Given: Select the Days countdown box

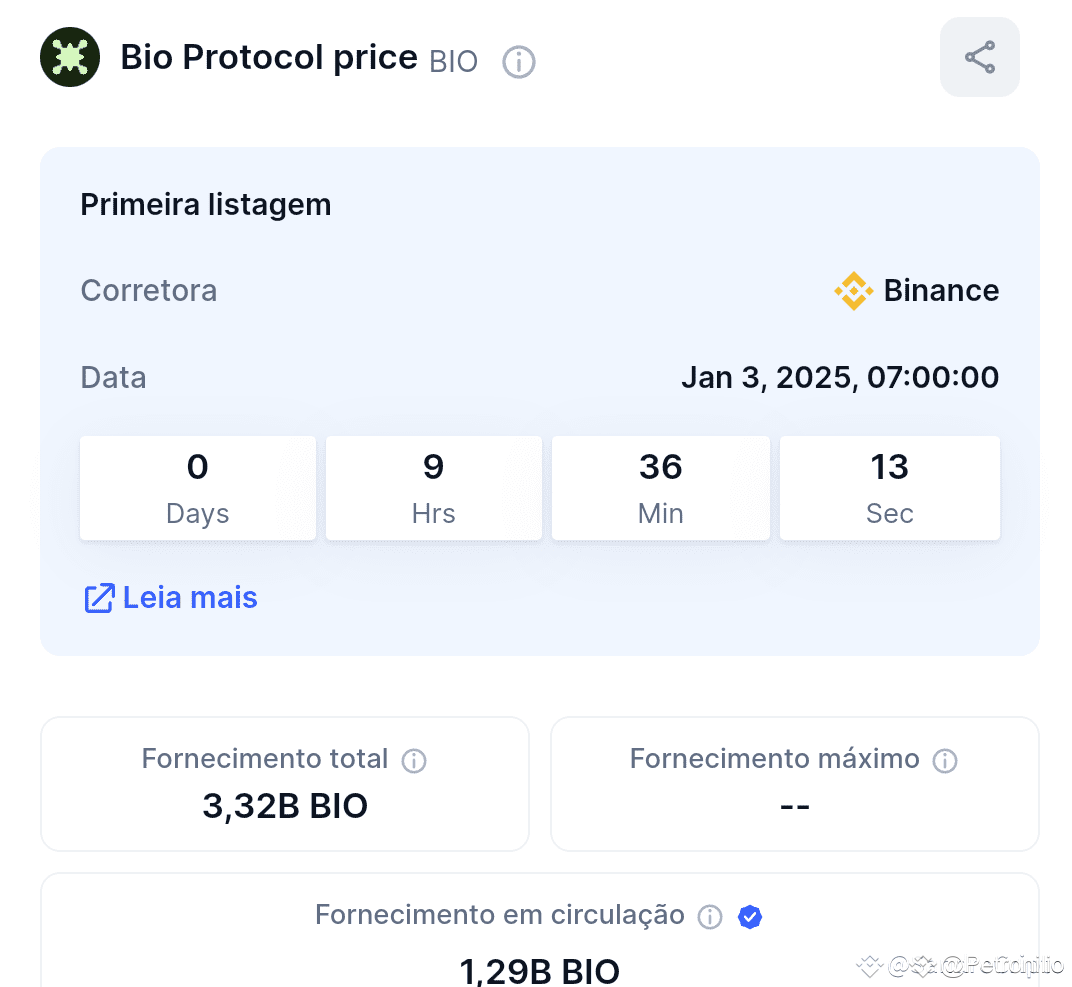Looking at the screenshot, I should (x=198, y=488).
